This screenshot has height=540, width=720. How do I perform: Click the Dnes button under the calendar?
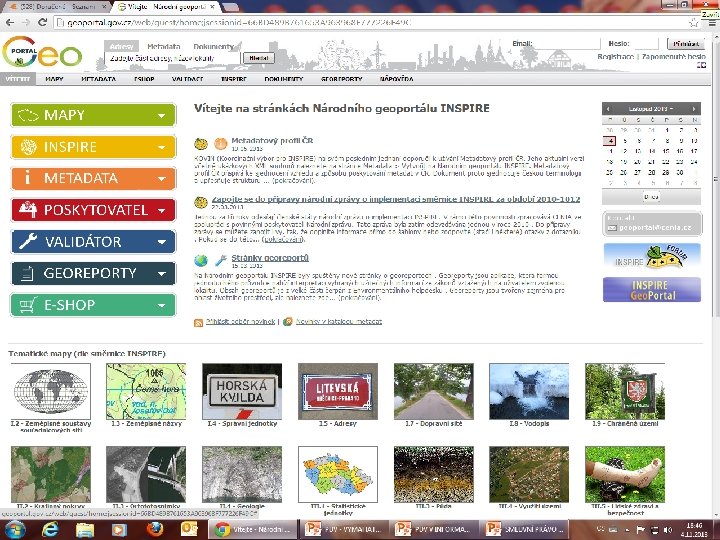pyautogui.click(x=651, y=197)
